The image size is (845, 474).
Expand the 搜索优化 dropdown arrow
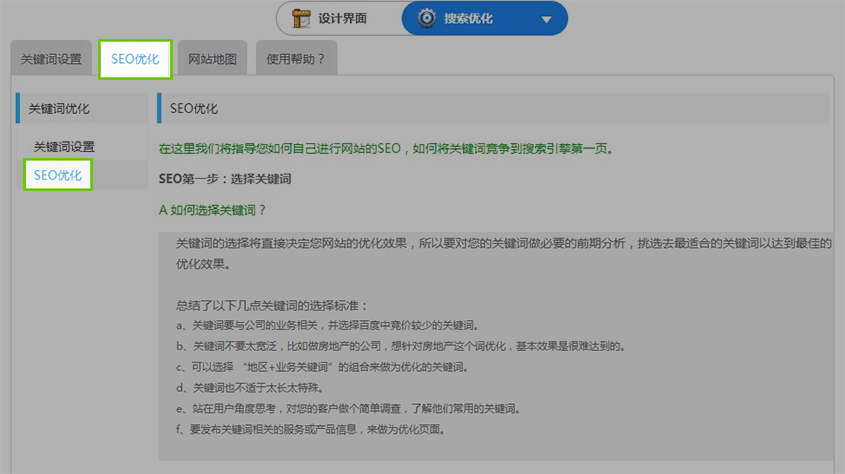[x=545, y=19]
